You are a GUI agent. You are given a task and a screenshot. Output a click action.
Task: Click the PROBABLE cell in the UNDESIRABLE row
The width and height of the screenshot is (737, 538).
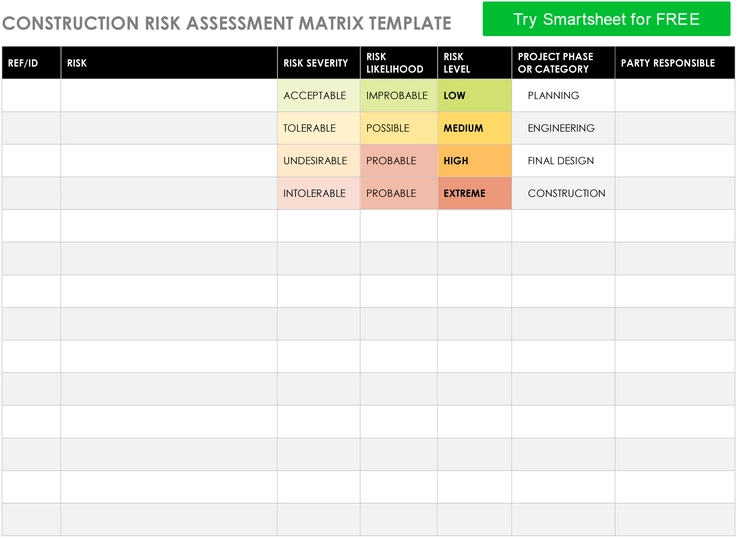point(399,161)
